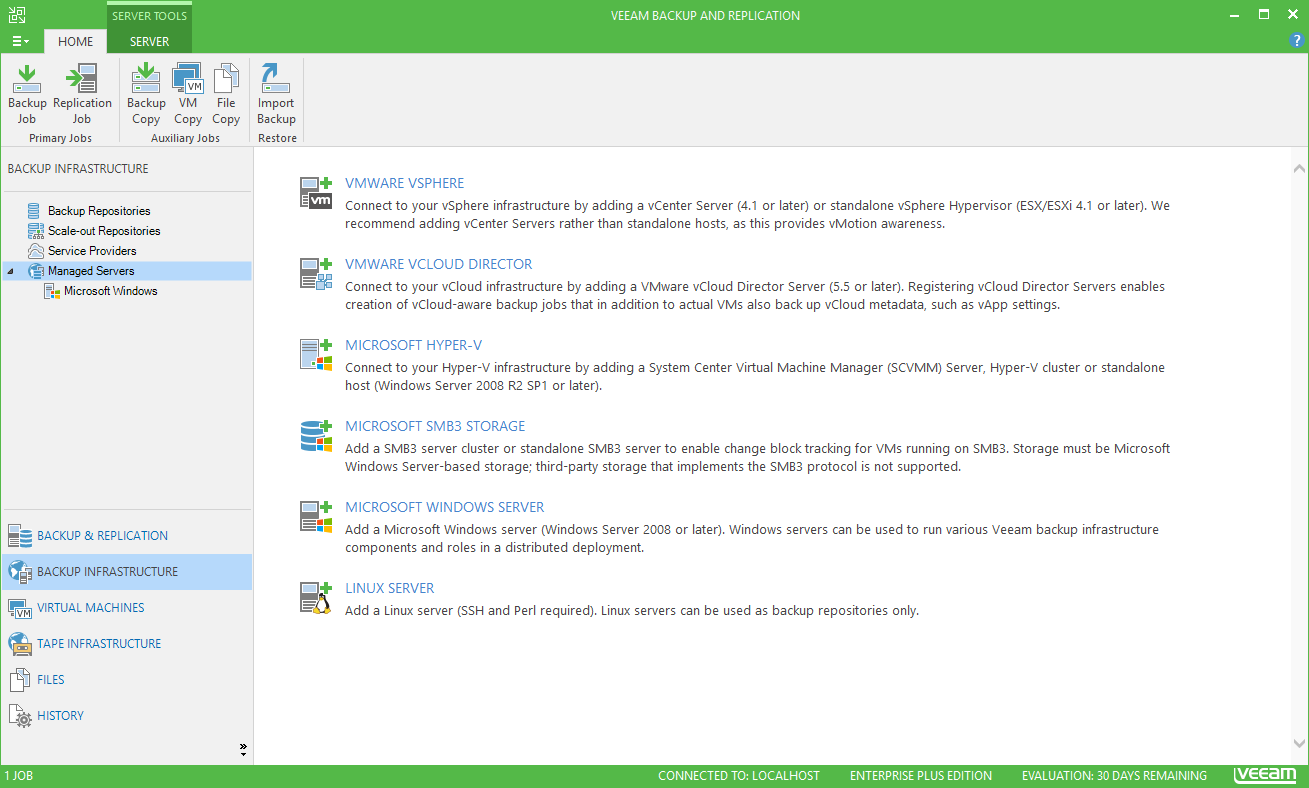Viewport: 1309px width, 788px height.
Task: Select the Server Tools contextual tab header
Action: click(149, 16)
